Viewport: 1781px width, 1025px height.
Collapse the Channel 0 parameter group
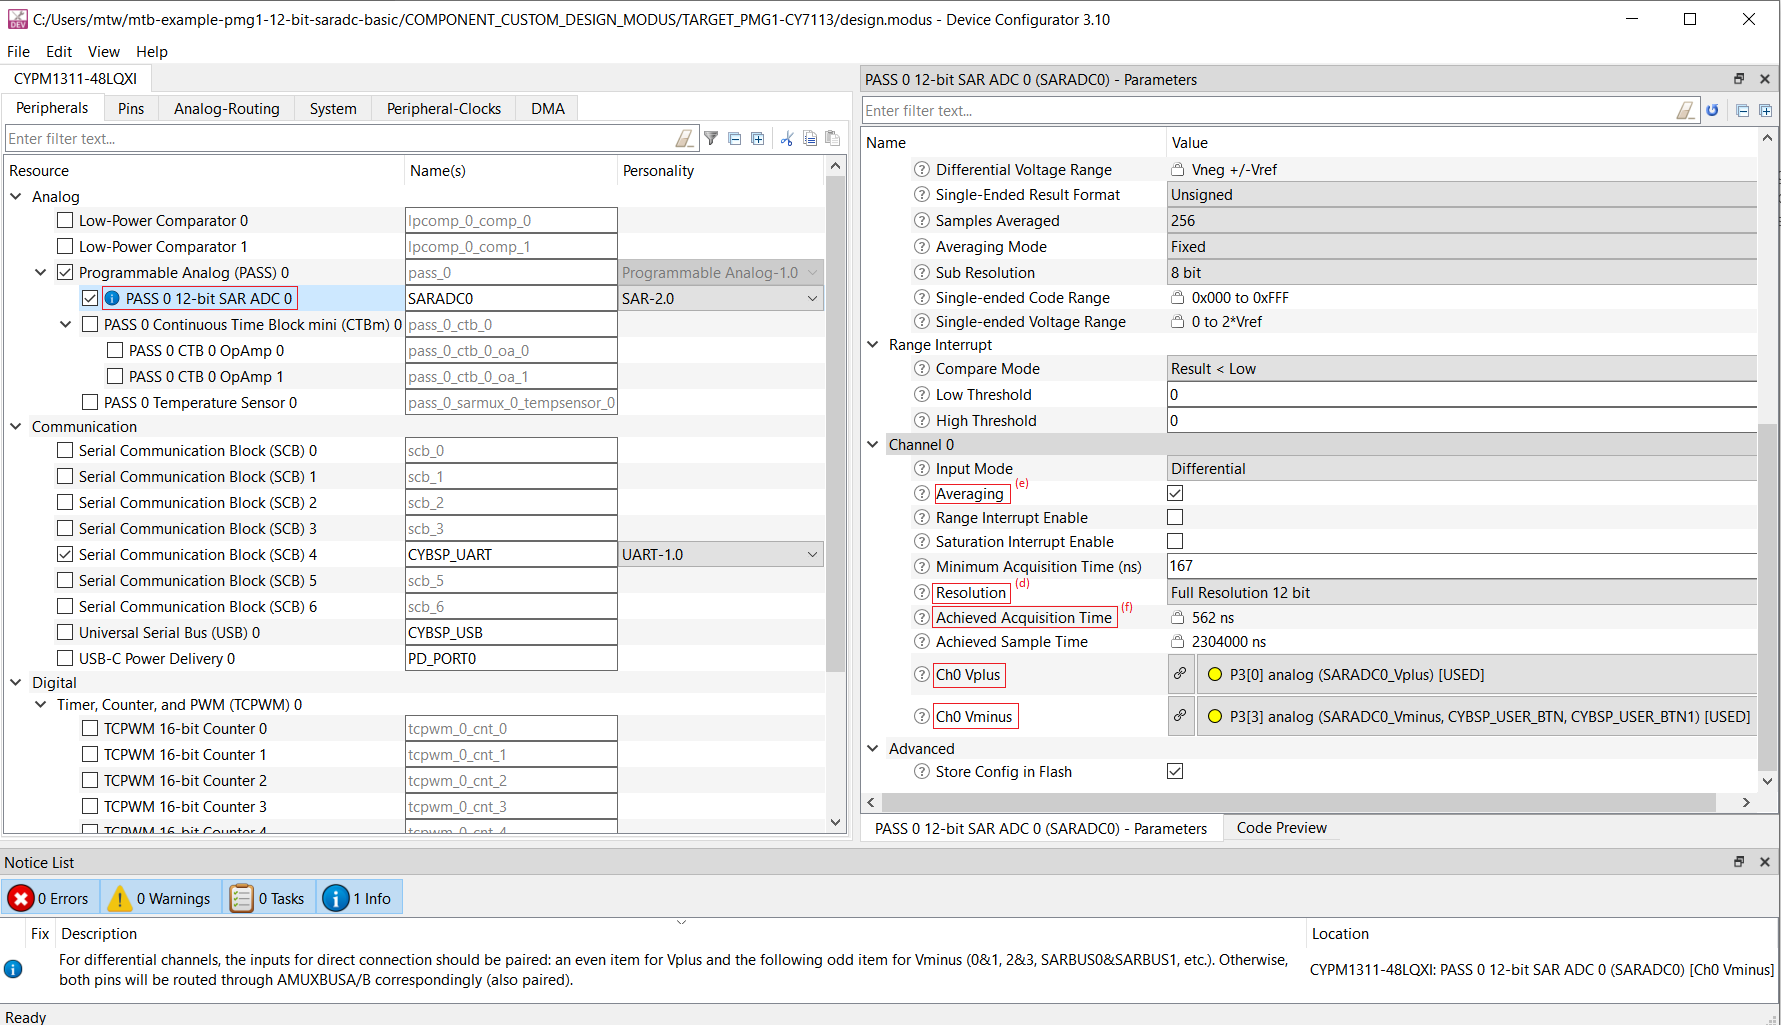873,445
